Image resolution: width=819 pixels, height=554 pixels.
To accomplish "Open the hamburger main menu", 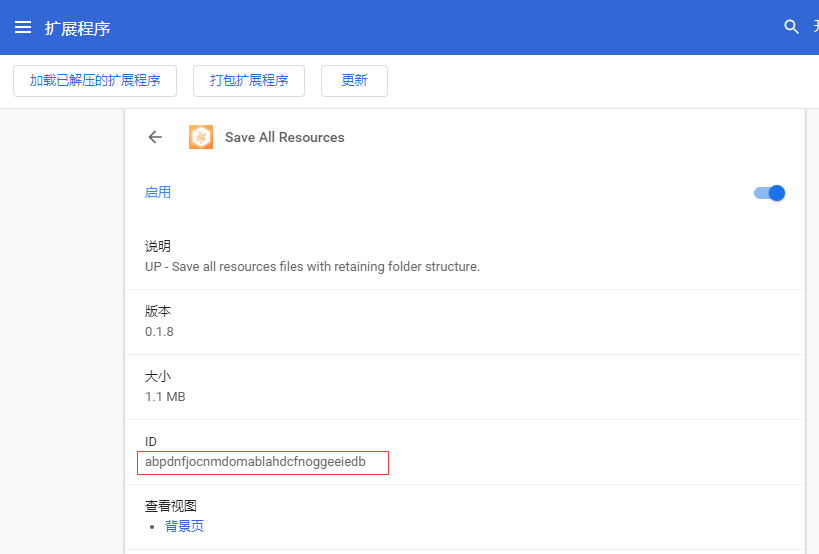I will 23,27.
